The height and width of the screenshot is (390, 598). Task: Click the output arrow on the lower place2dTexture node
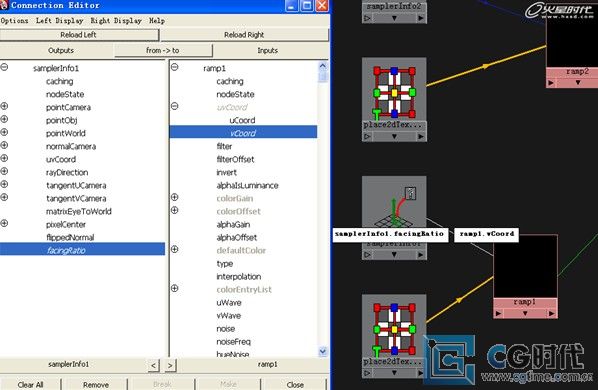click(421, 373)
